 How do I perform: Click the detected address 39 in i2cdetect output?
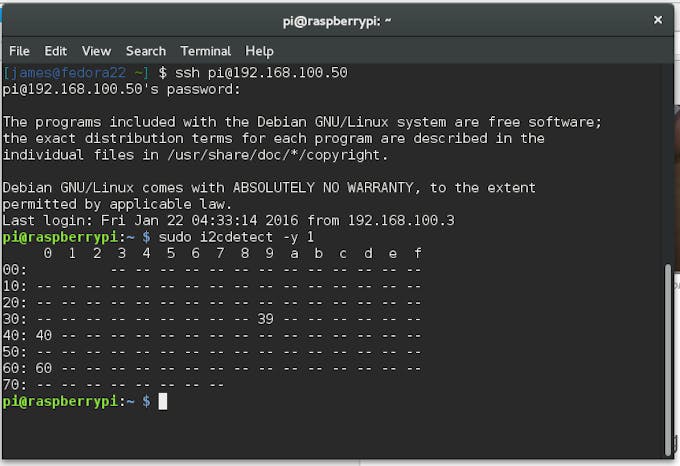tap(265, 319)
